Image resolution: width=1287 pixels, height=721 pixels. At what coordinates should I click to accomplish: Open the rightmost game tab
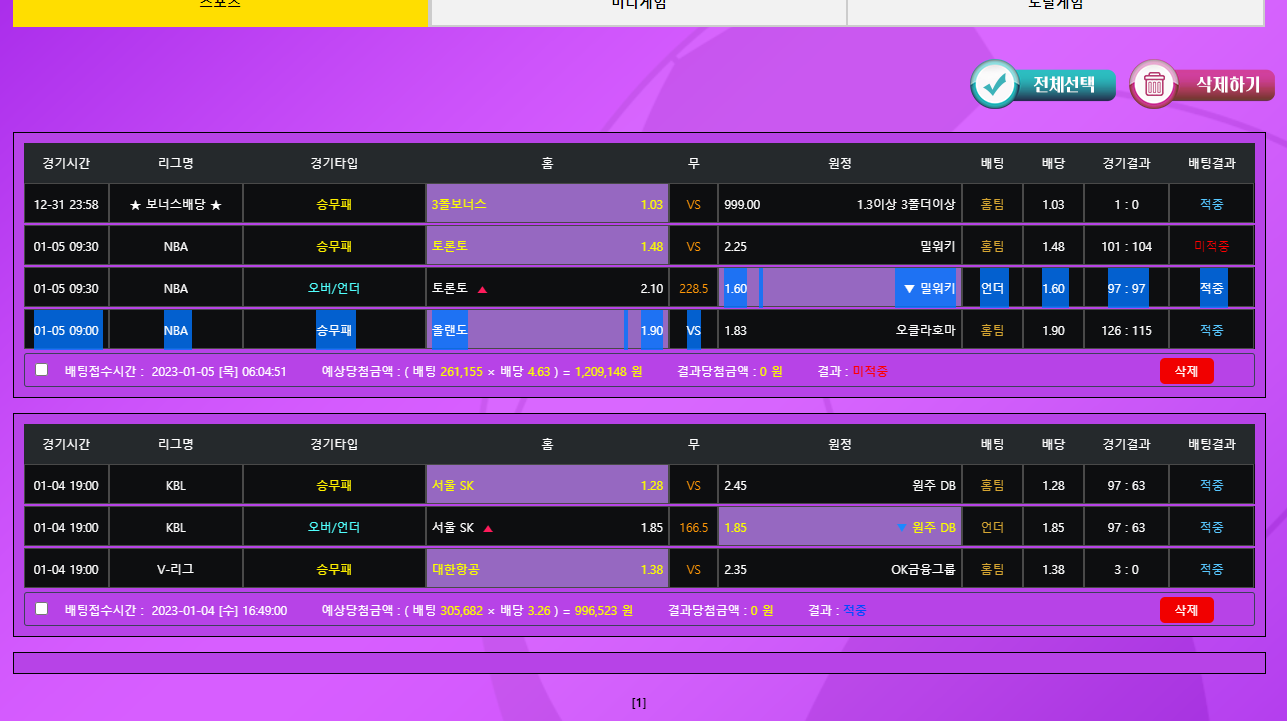coord(1055,8)
